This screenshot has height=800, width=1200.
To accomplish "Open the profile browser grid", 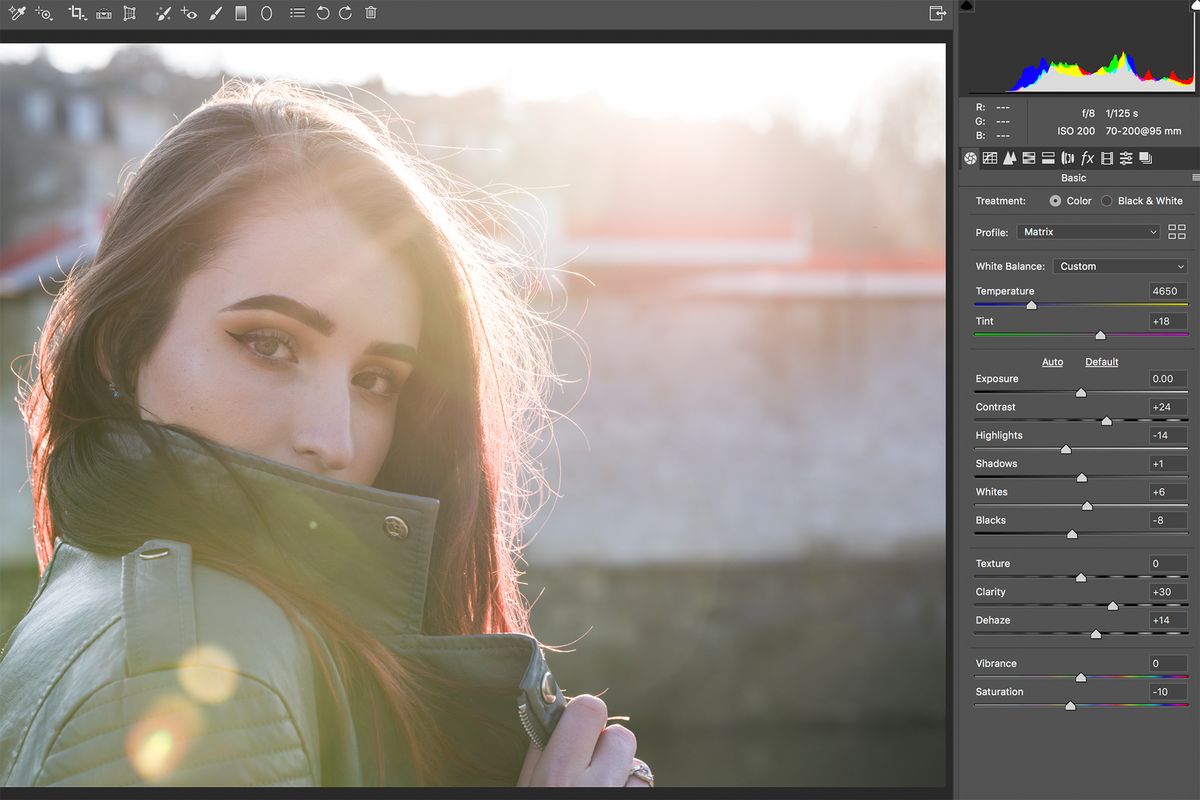I will tap(1177, 231).
